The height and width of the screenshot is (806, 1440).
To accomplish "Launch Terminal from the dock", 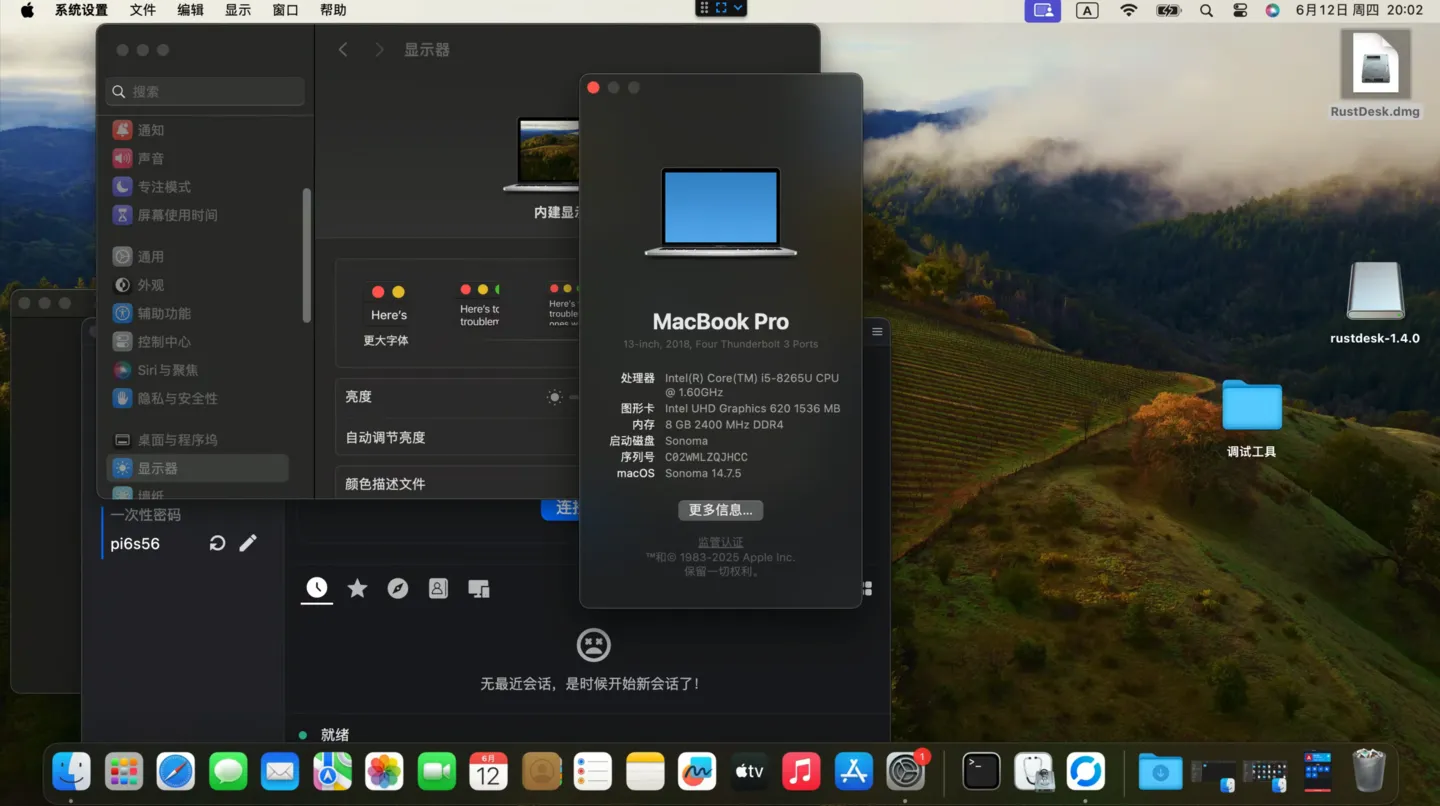I will [981, 771].
